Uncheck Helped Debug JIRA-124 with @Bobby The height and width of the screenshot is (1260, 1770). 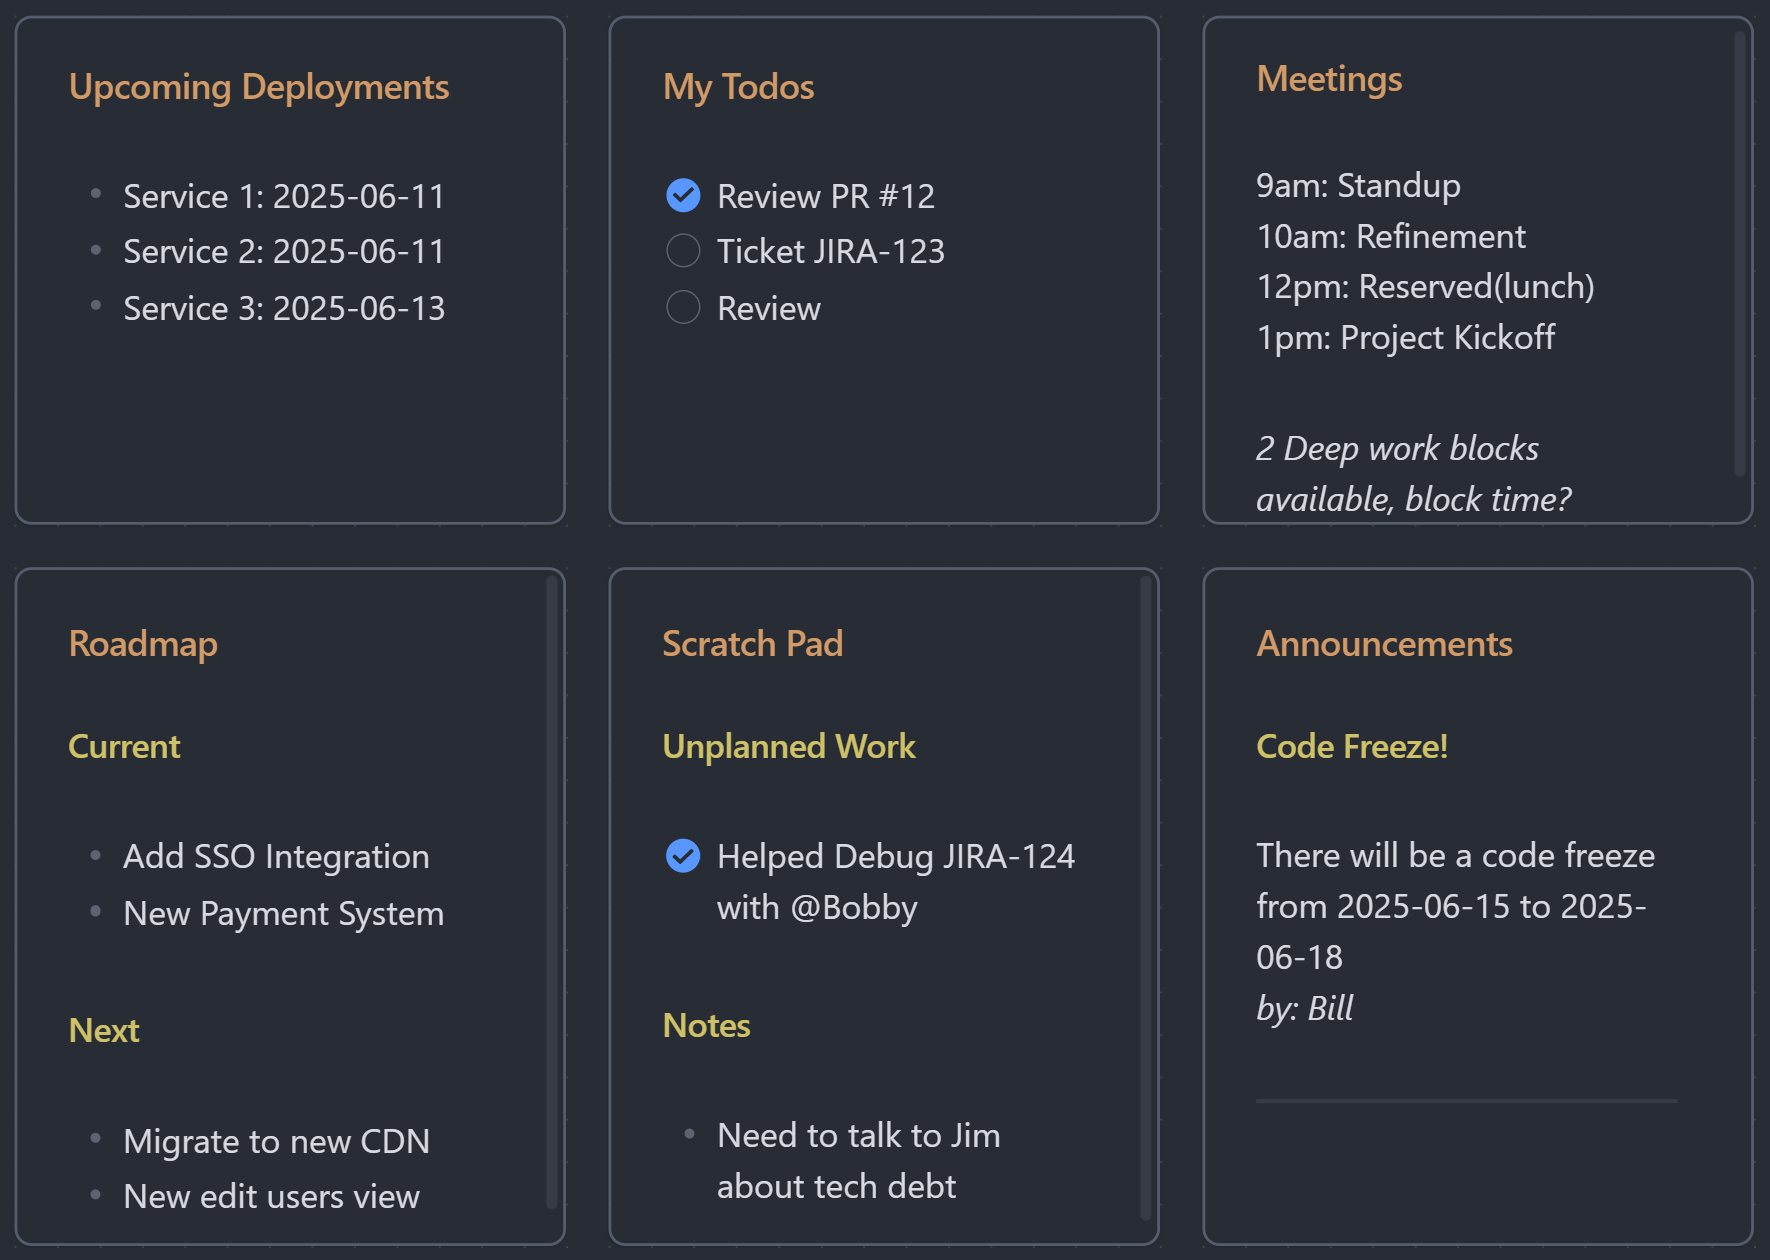683,856
